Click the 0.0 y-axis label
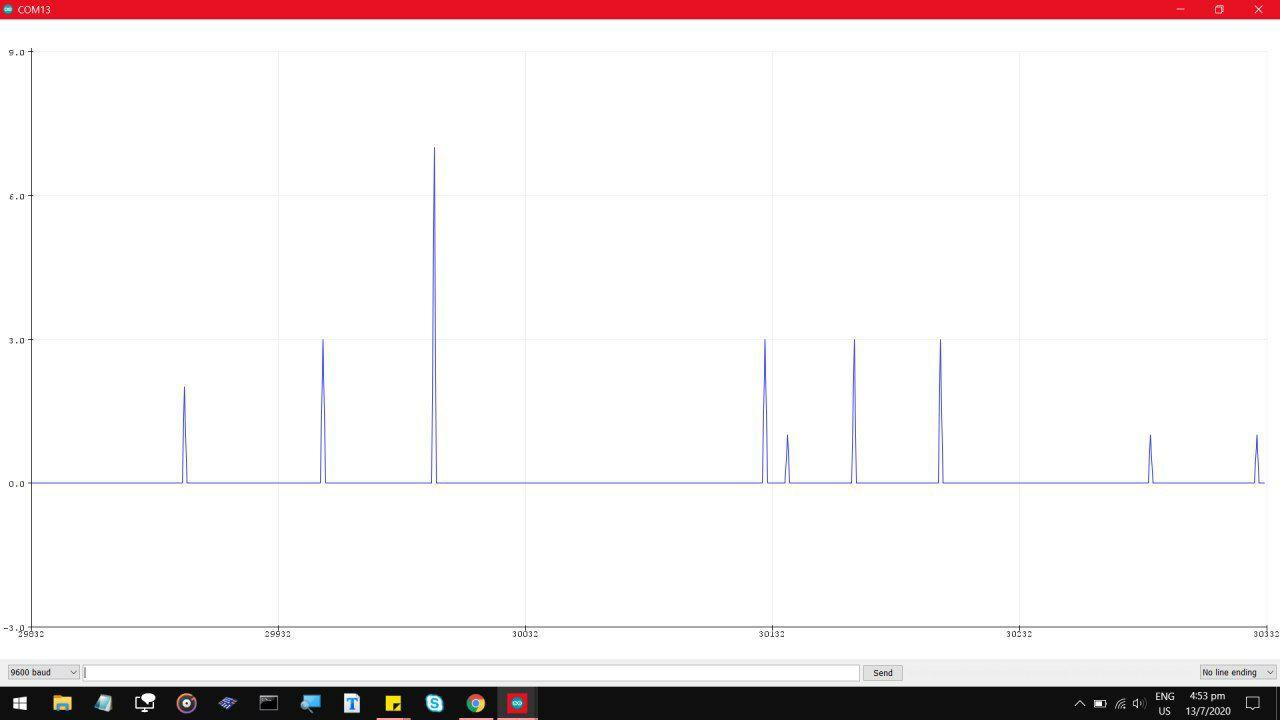1280x720 pixels. [x=16, y=484]
